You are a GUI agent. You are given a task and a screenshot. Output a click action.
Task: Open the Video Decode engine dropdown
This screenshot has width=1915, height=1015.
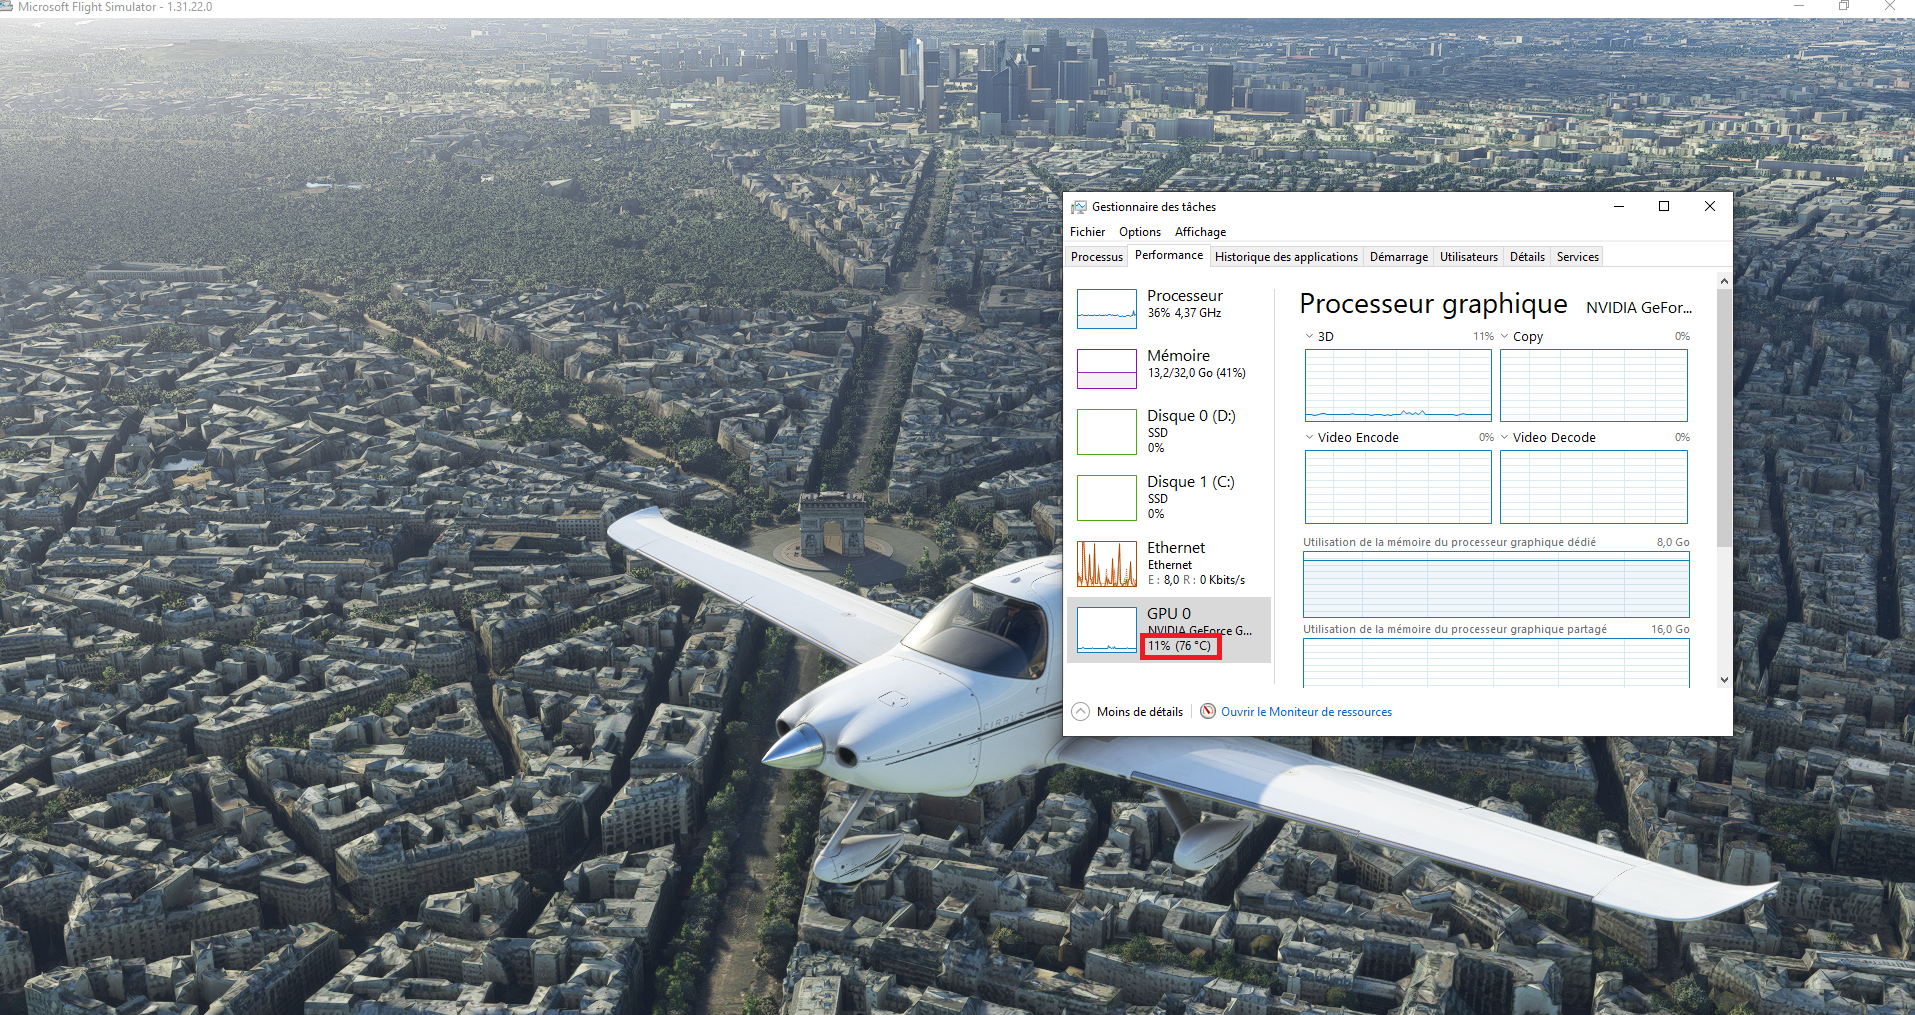click(x=1504, y=437)
